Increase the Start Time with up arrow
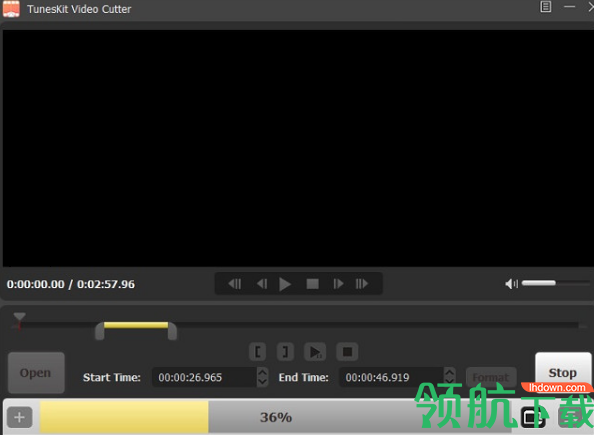 tap(263, 373)
